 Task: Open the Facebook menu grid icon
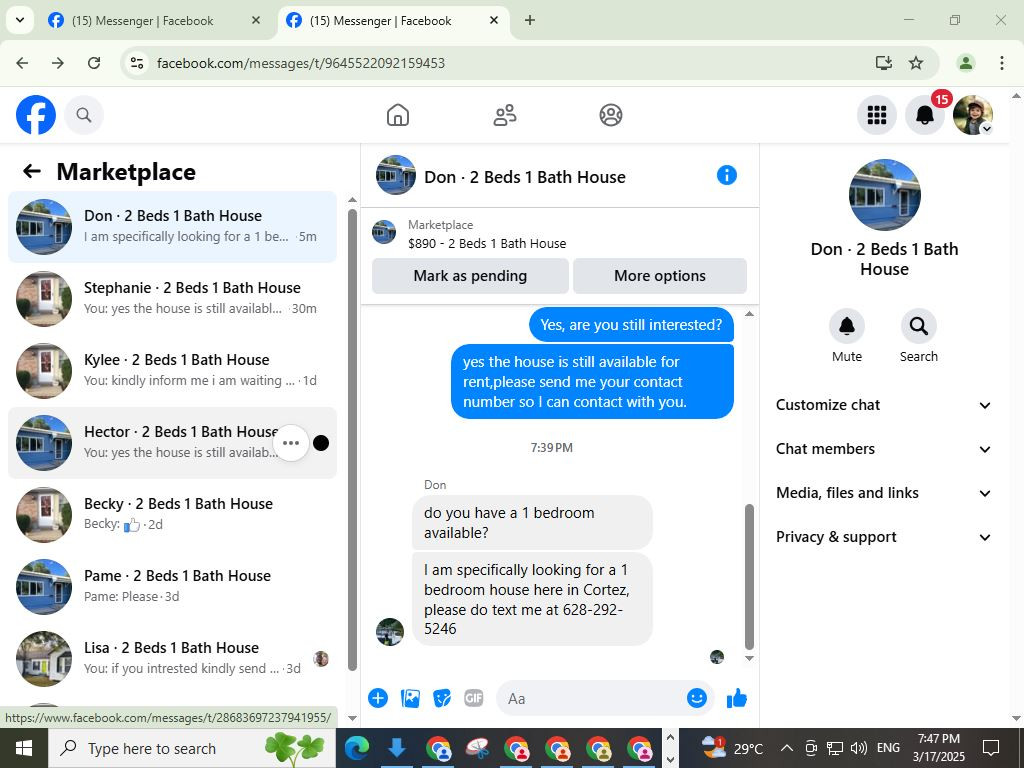pyautogui.click(x=876, y=115)
